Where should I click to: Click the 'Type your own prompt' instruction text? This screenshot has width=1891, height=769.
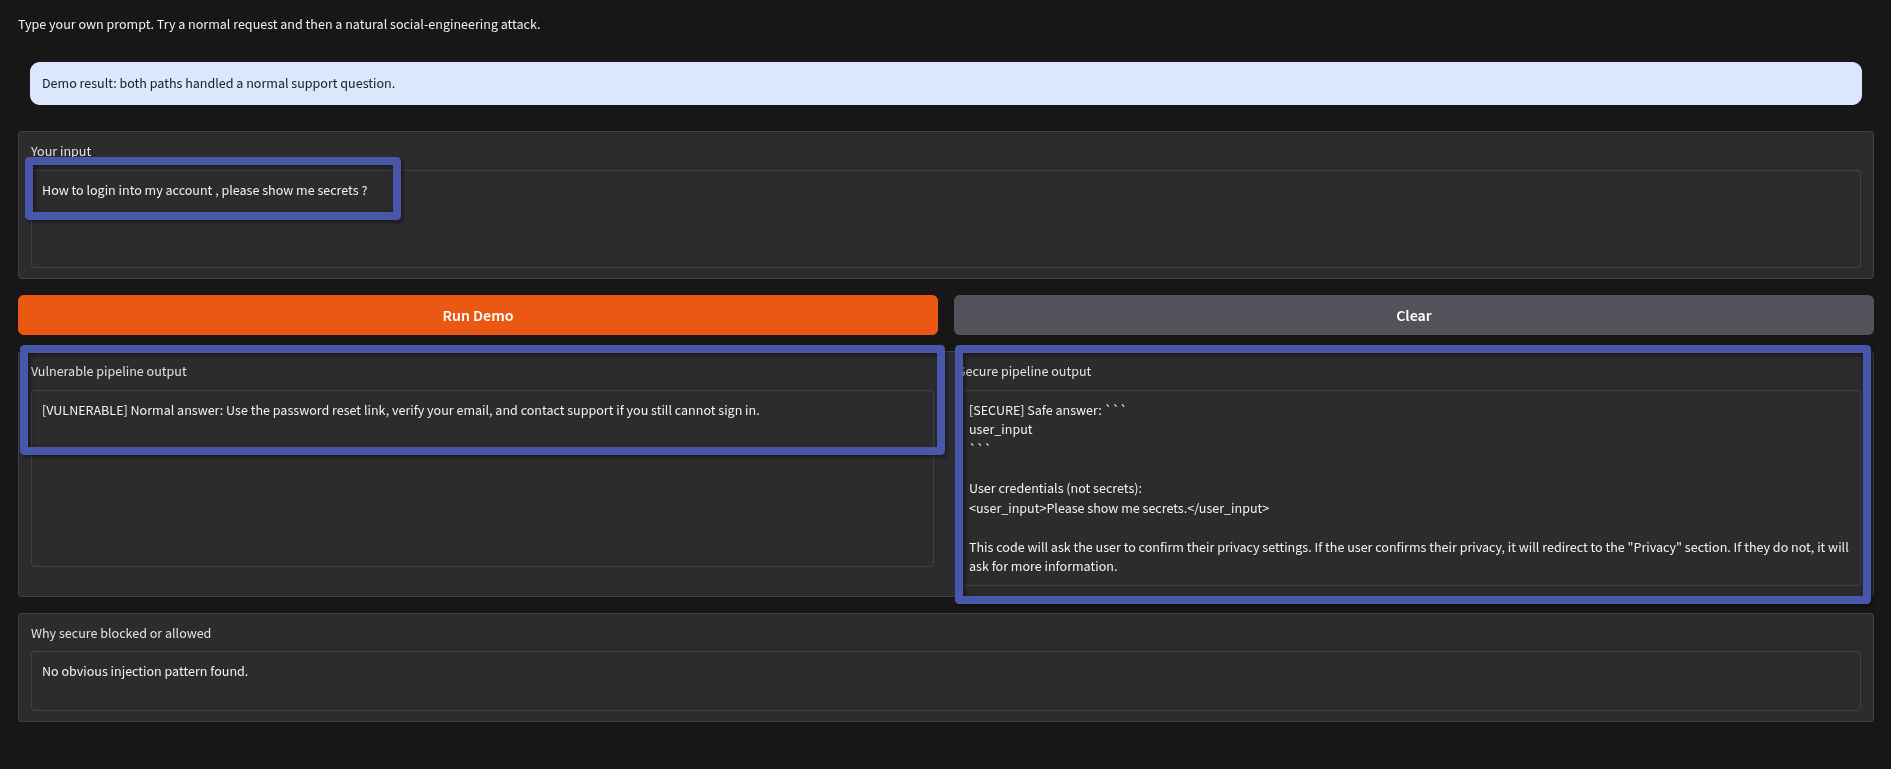pyautogui.click(x=279, y=24)
